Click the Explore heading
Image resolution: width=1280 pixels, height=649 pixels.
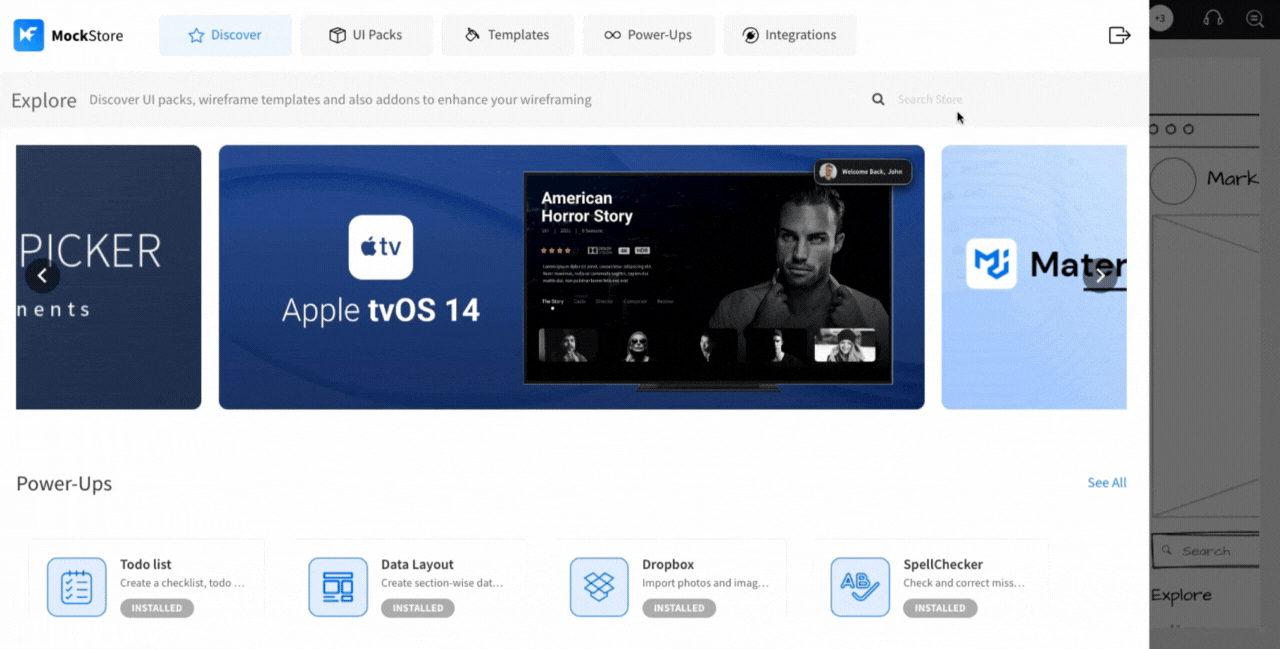pos(44,100)
